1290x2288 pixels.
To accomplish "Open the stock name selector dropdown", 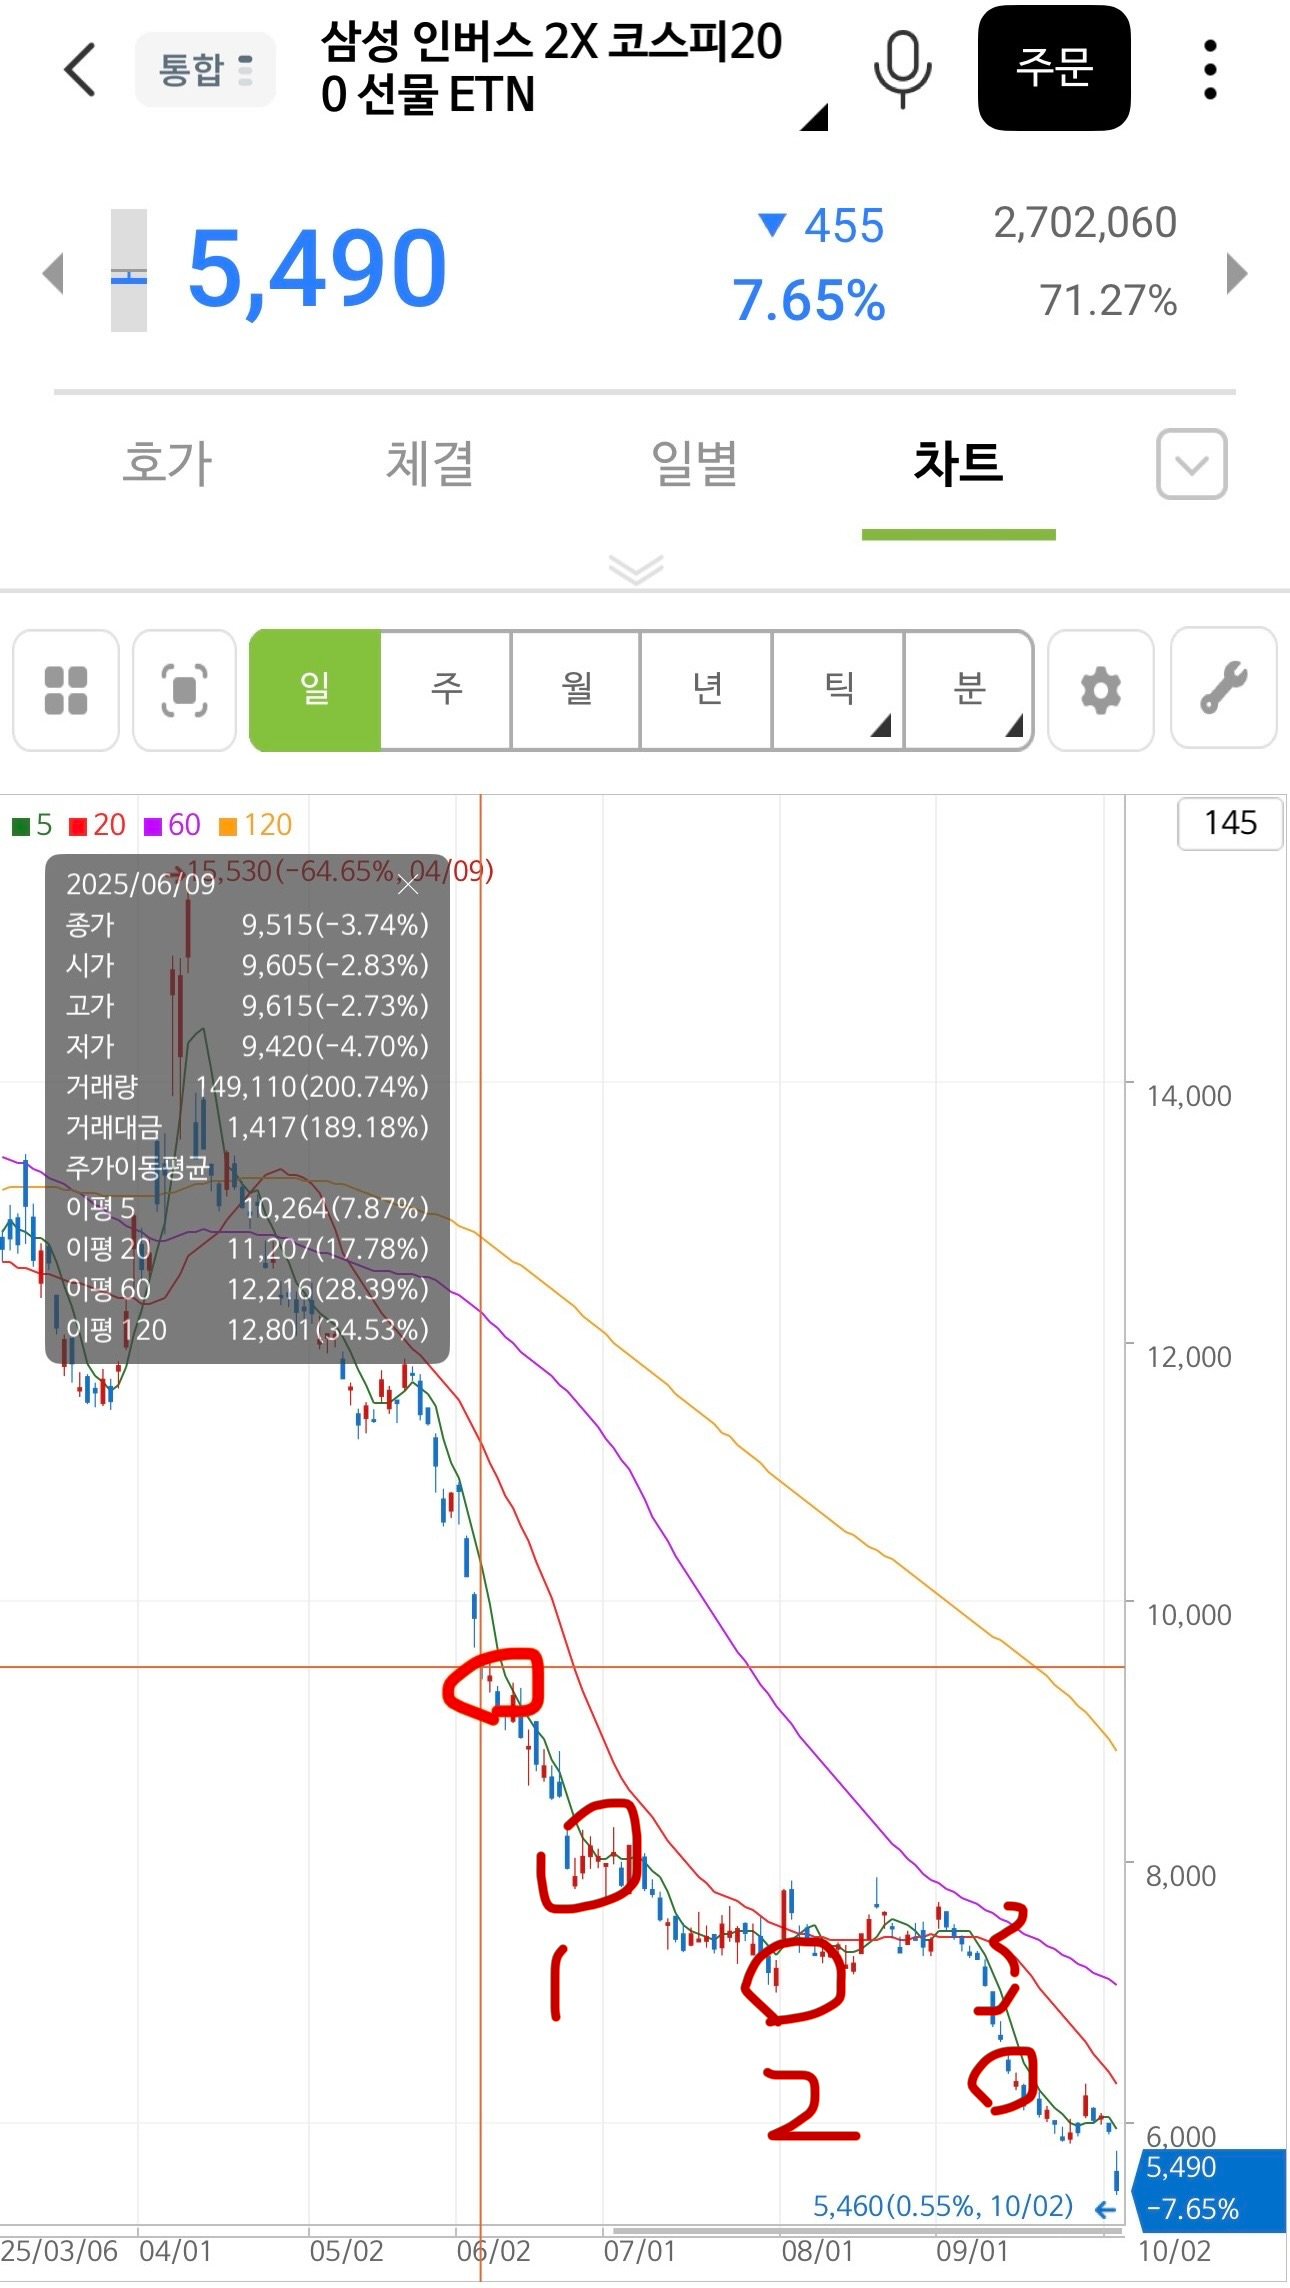I will coord(574,72).
